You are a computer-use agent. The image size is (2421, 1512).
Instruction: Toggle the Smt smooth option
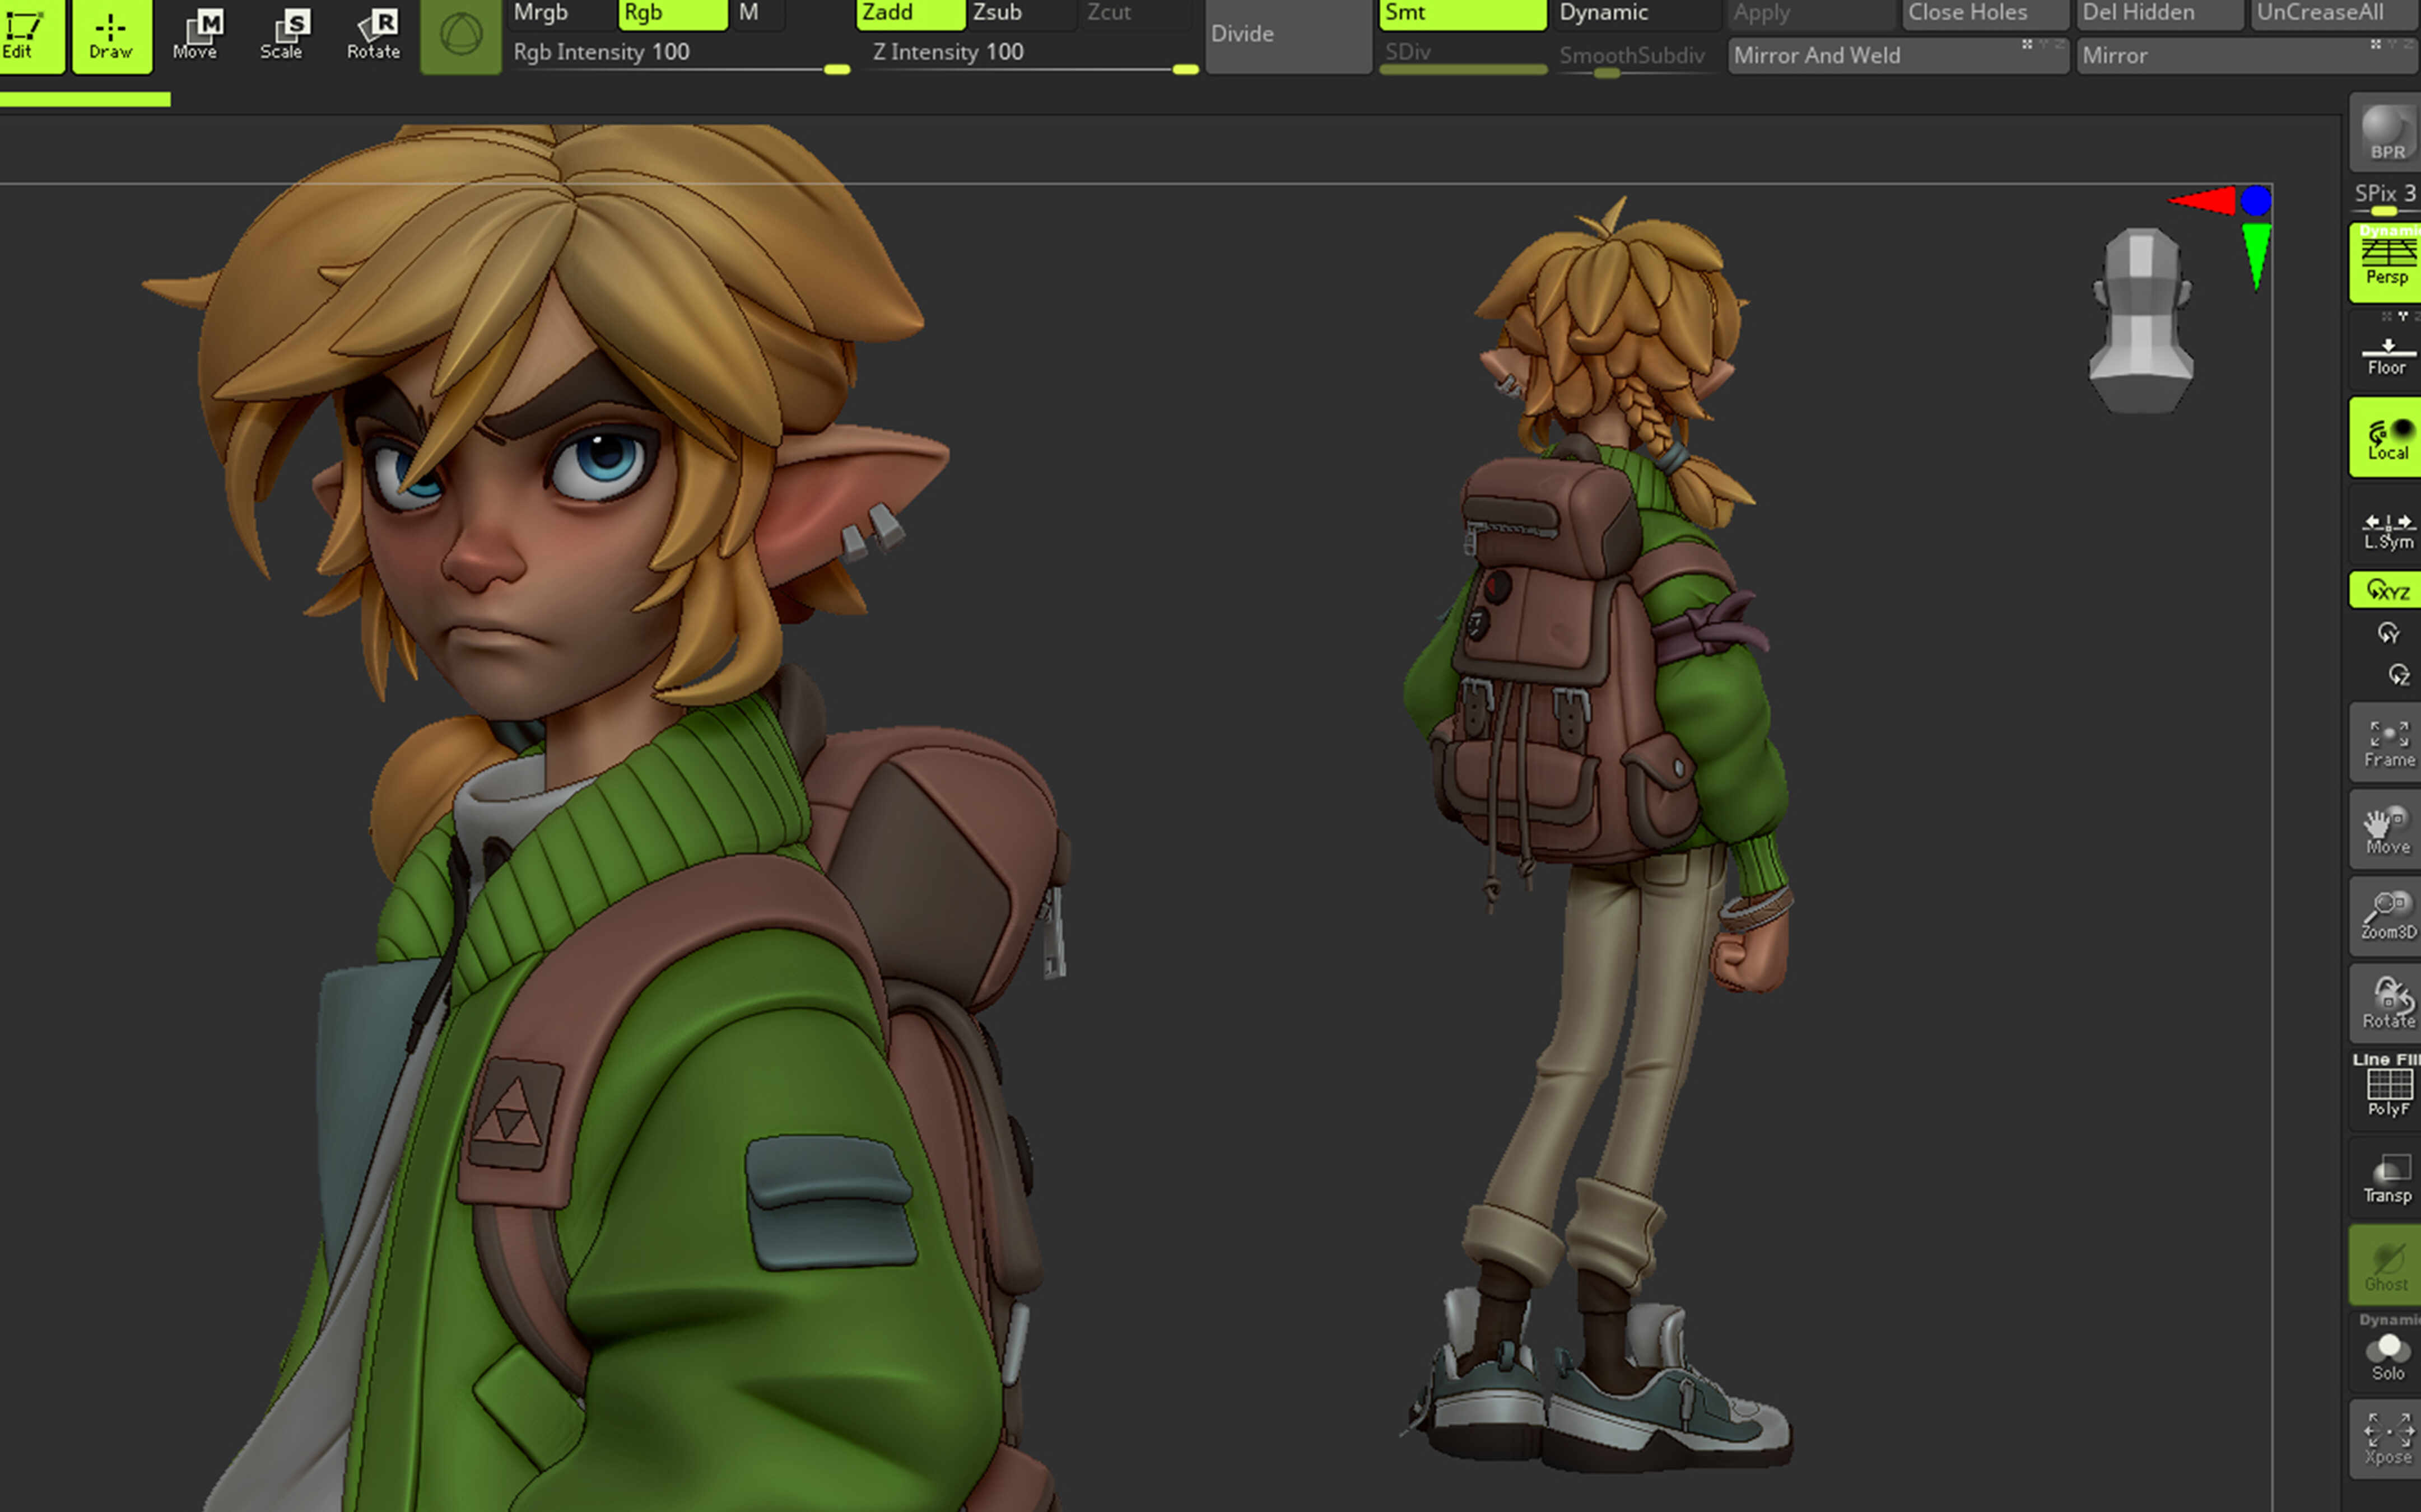pyautogui.click(x=1462, y=14)
